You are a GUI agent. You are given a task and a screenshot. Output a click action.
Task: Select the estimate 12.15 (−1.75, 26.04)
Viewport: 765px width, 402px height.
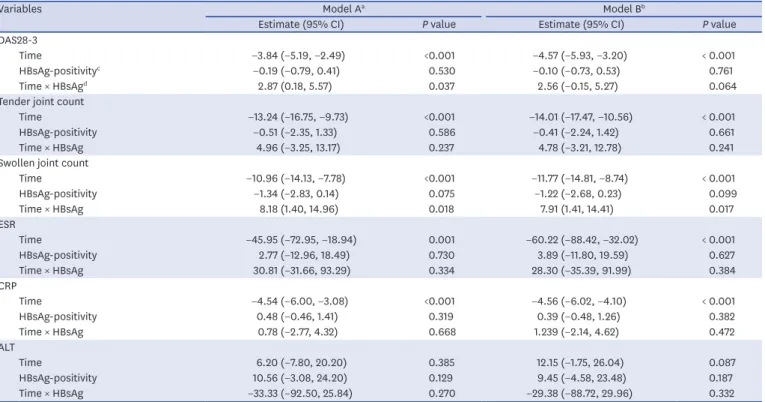tap(580, 362)
